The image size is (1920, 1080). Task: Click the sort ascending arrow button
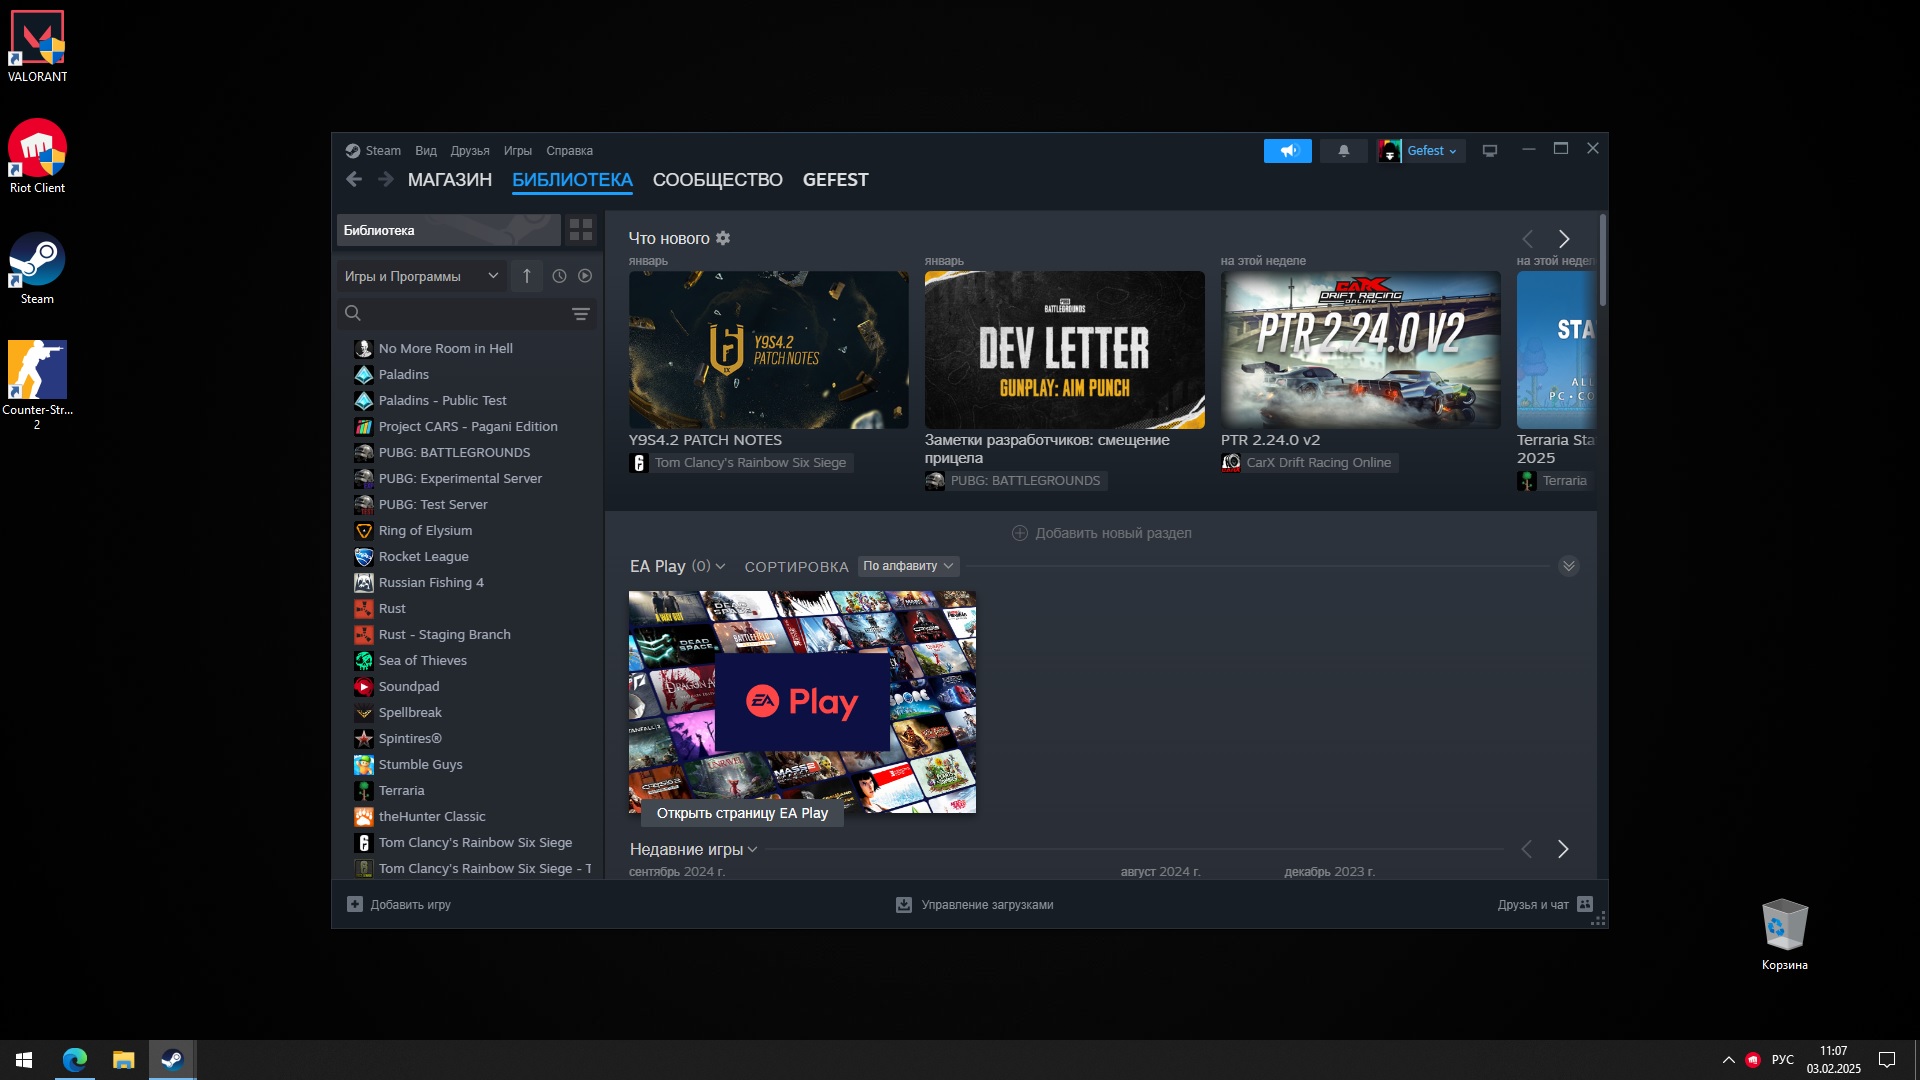pyautogui.click(x=527, y=276)
